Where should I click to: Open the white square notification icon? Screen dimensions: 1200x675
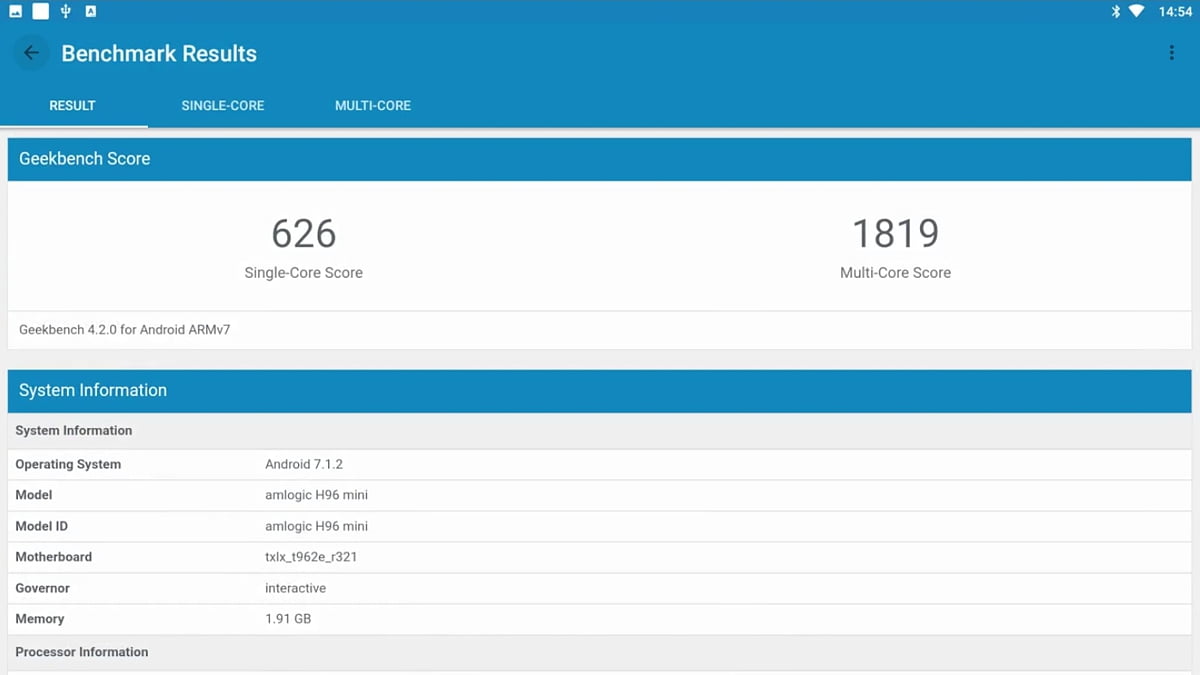[x=40, y=11]
